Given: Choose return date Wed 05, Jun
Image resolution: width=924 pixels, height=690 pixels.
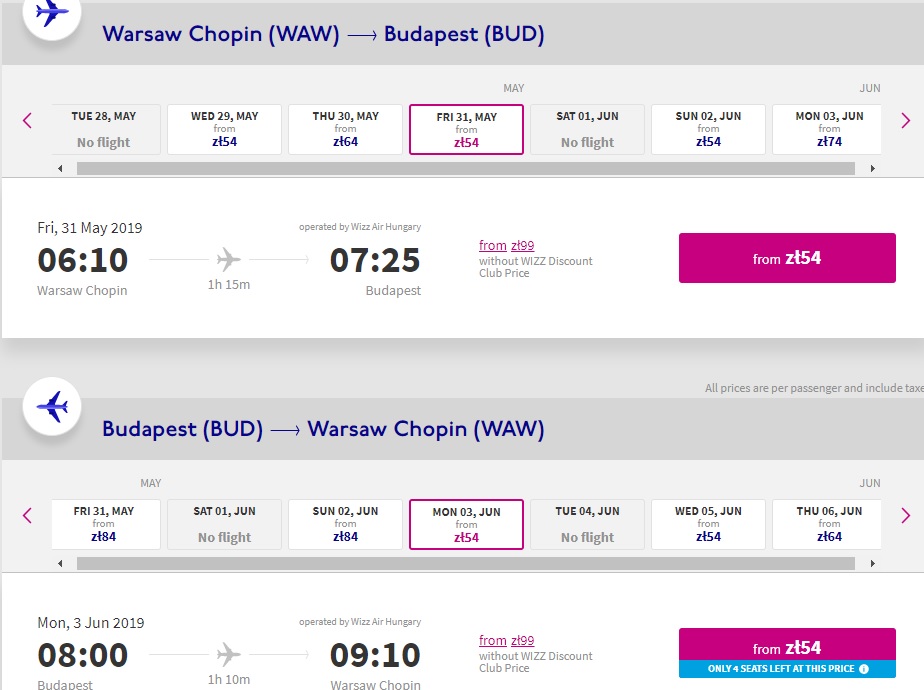Looking at the screenshot, I should 708,524.
